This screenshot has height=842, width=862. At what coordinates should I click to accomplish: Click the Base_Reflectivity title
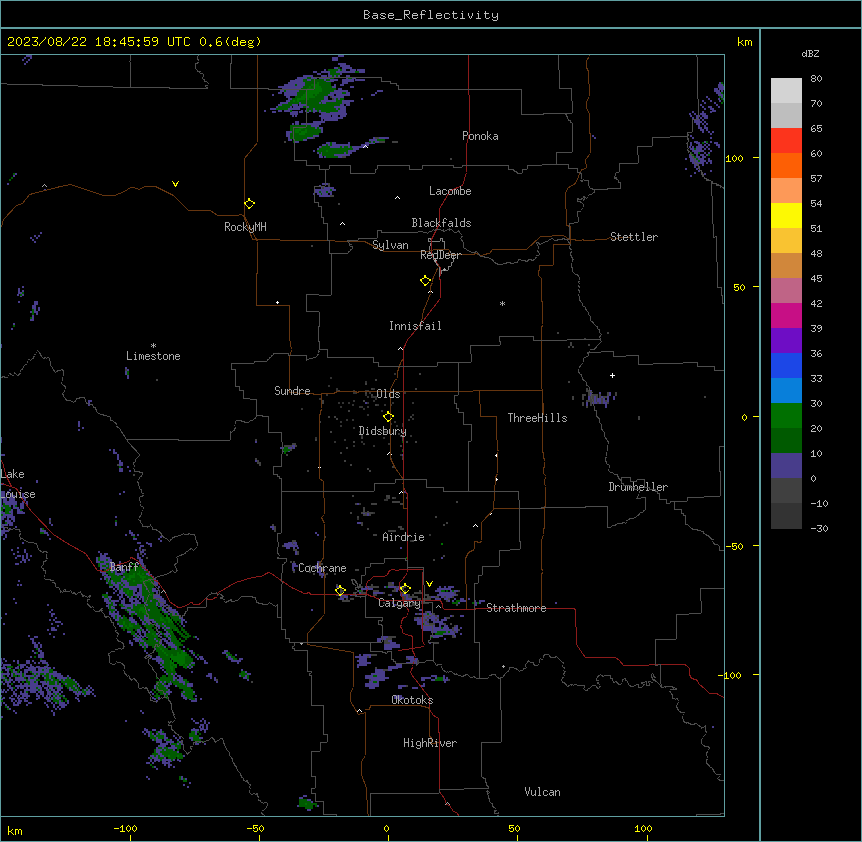coord(431,15)
